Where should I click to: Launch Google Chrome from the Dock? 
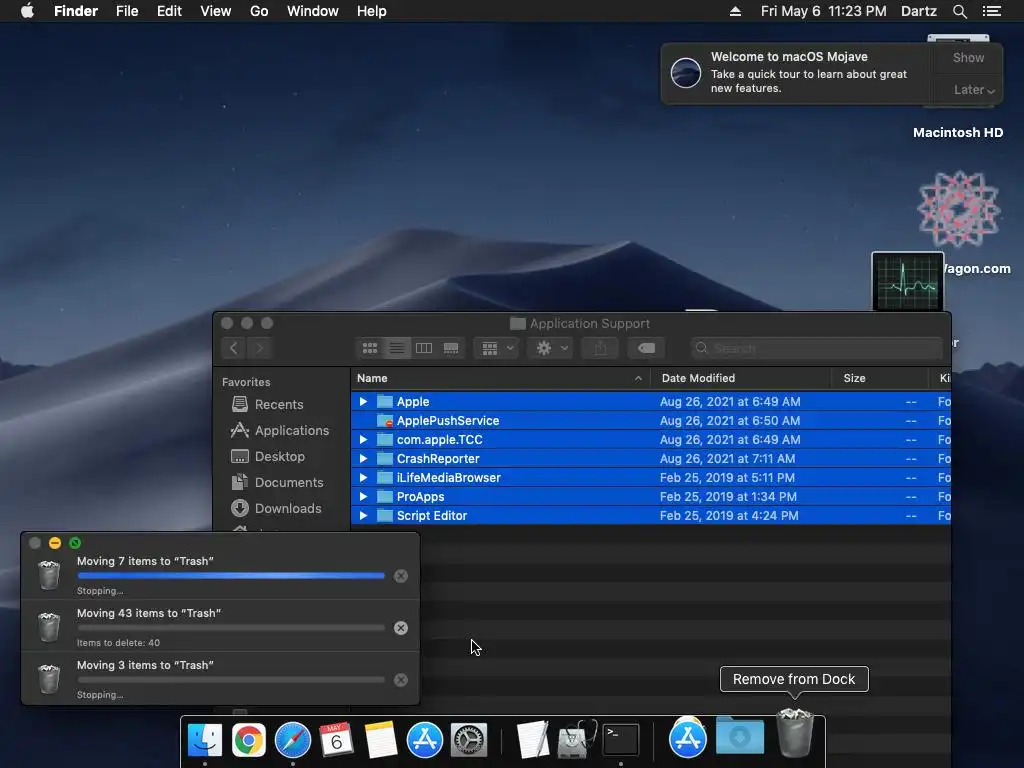249,740
